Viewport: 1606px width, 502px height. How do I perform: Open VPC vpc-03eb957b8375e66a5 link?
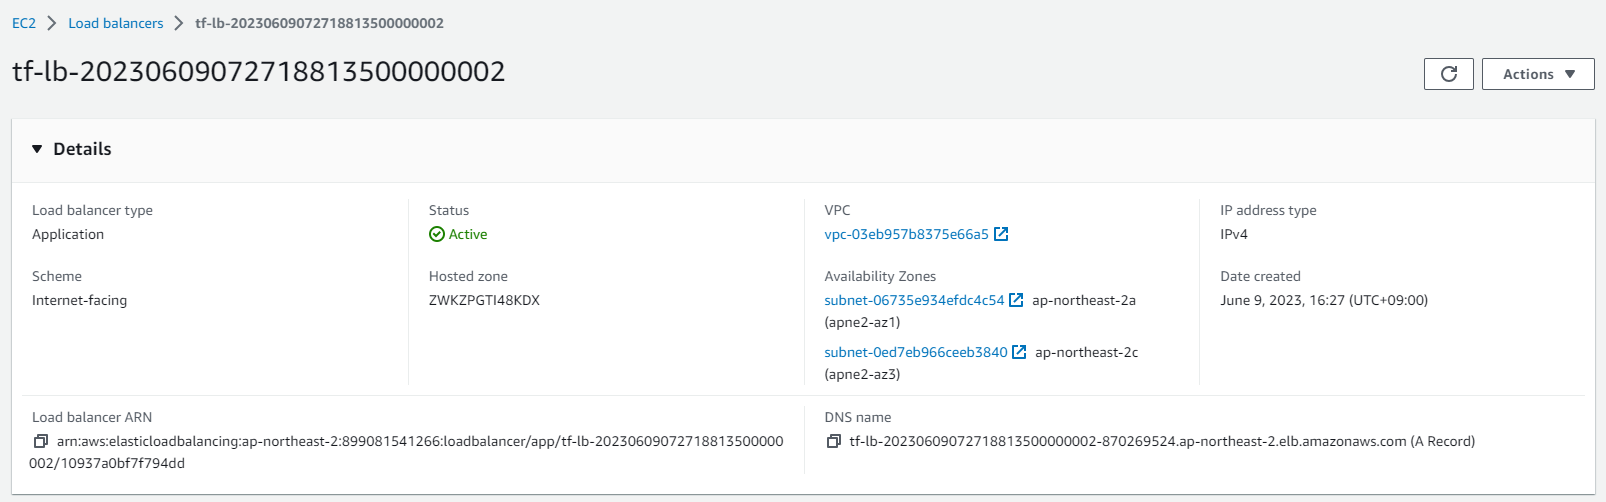point(906,234)
